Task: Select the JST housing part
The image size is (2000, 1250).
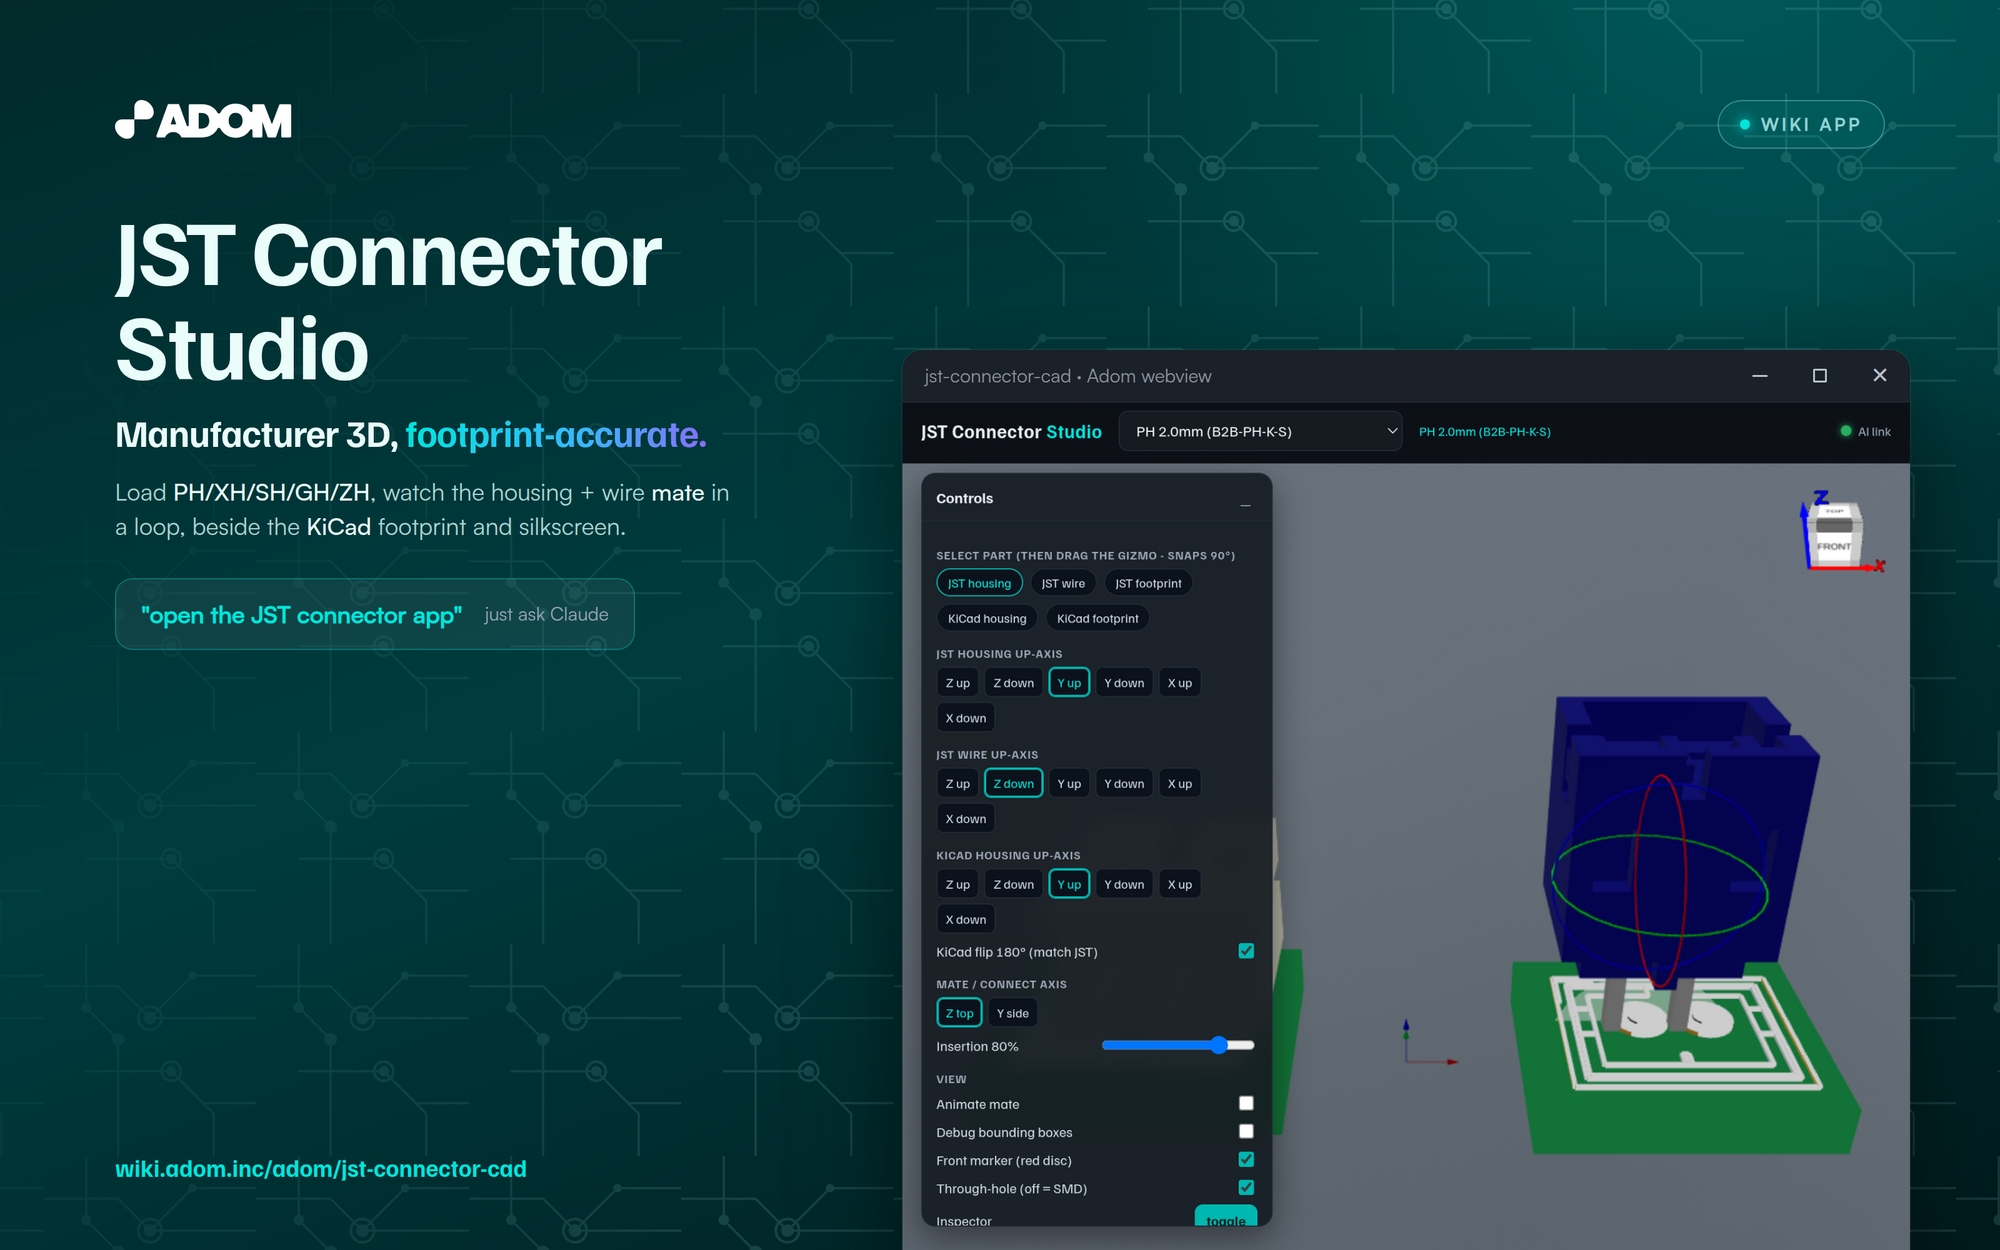Action: pyautogui.click(x=979, y=583)
